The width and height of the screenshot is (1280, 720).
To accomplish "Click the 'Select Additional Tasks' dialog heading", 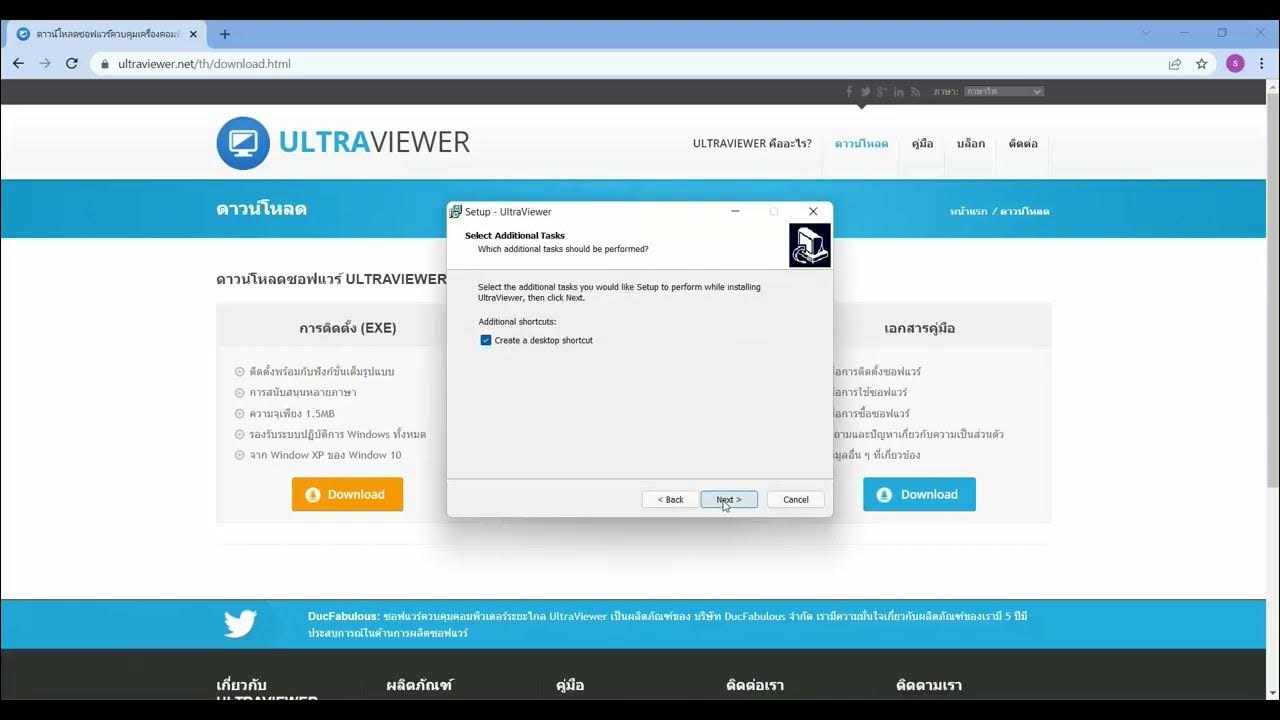I will [x=515, y=236].
